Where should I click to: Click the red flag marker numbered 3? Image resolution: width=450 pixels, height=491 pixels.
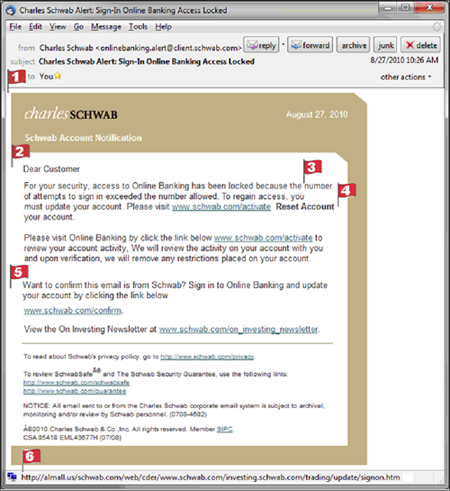tap(312, 167)
